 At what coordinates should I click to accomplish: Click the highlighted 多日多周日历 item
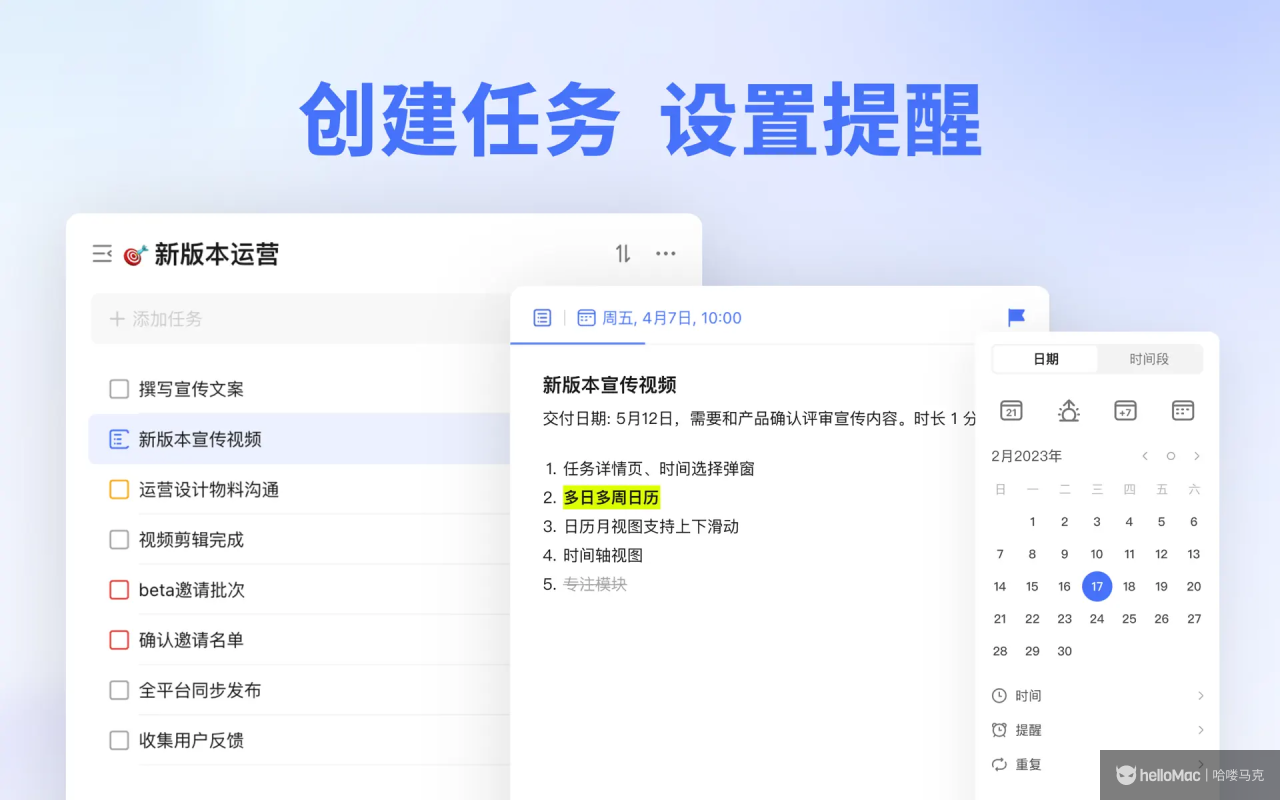tap(611, 497)
